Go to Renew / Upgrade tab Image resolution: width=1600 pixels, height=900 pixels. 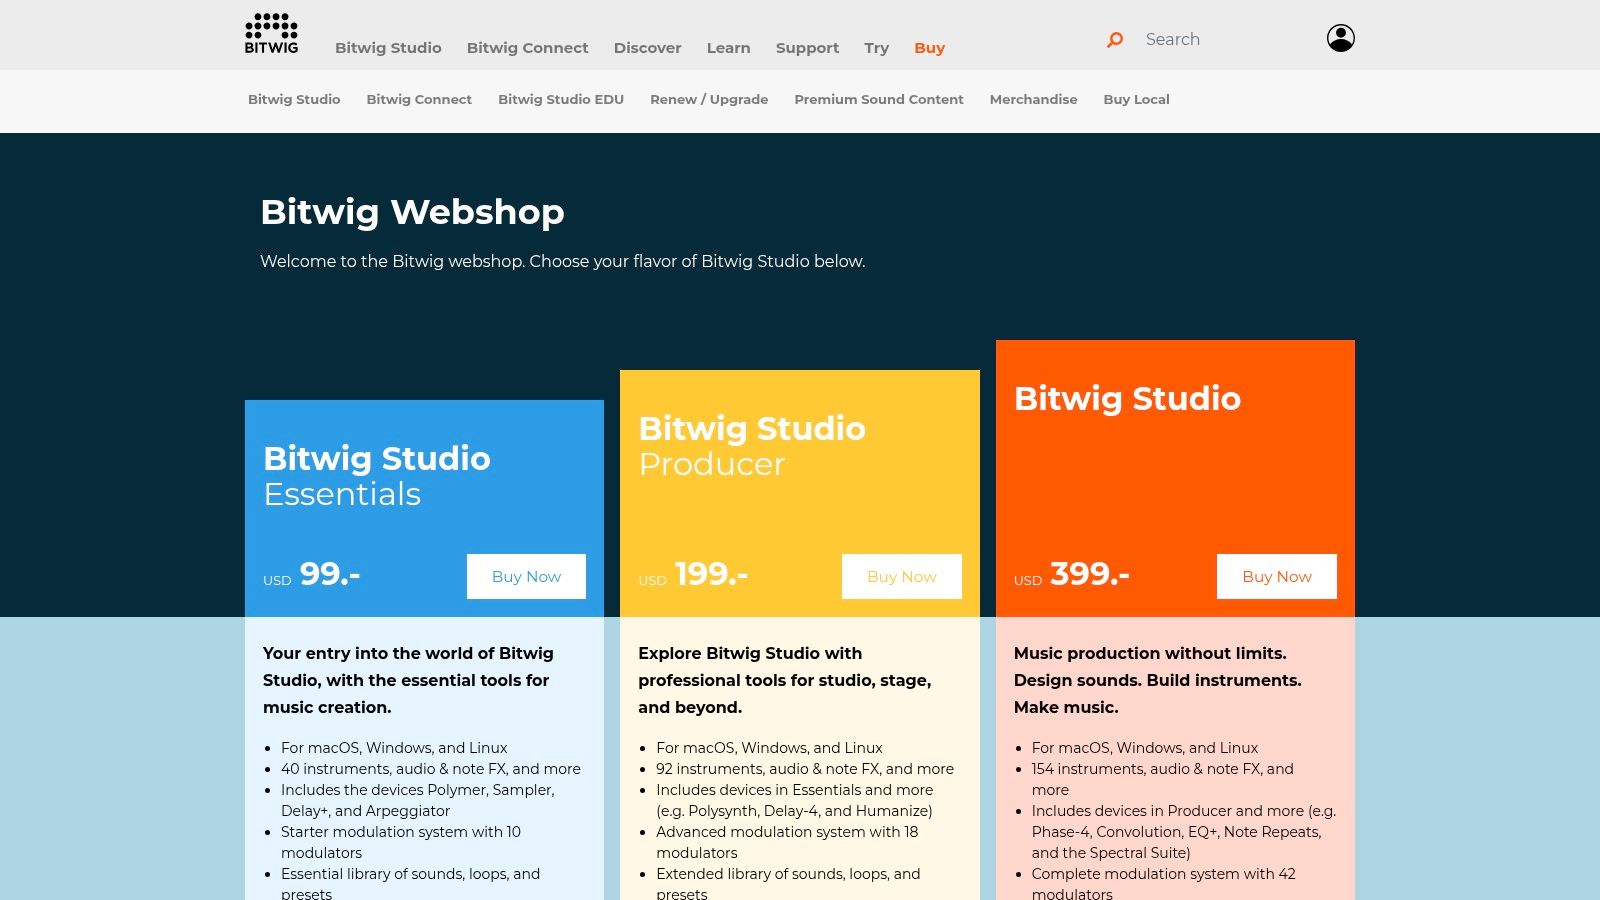709,99
